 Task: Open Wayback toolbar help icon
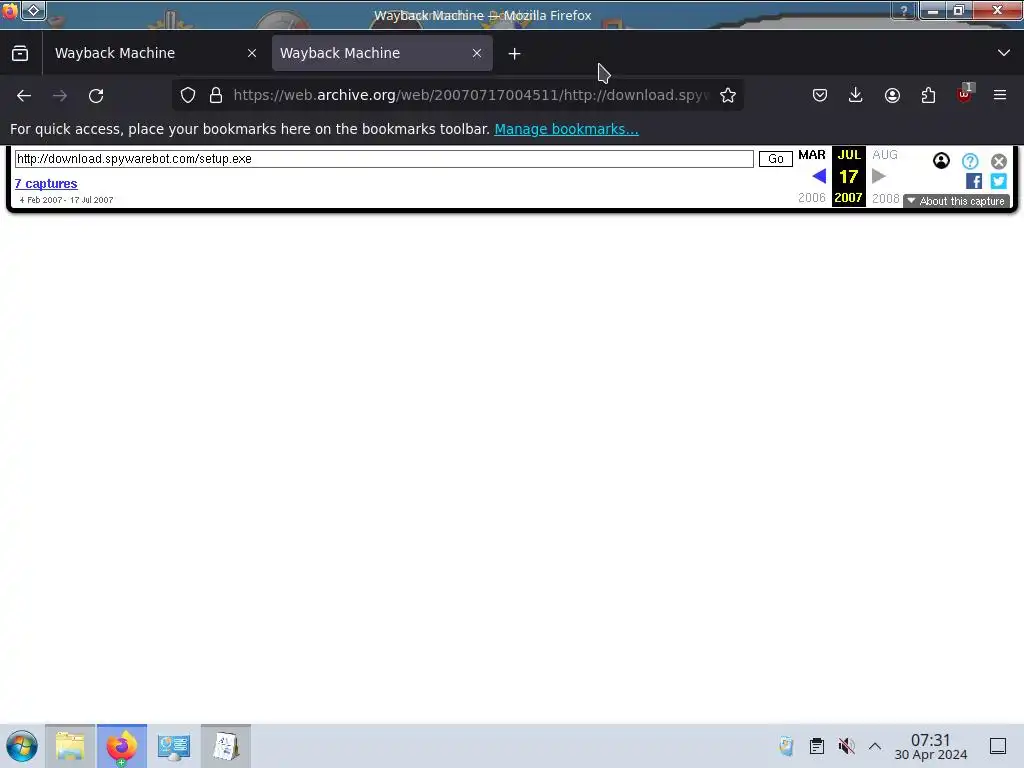point(970,161)
